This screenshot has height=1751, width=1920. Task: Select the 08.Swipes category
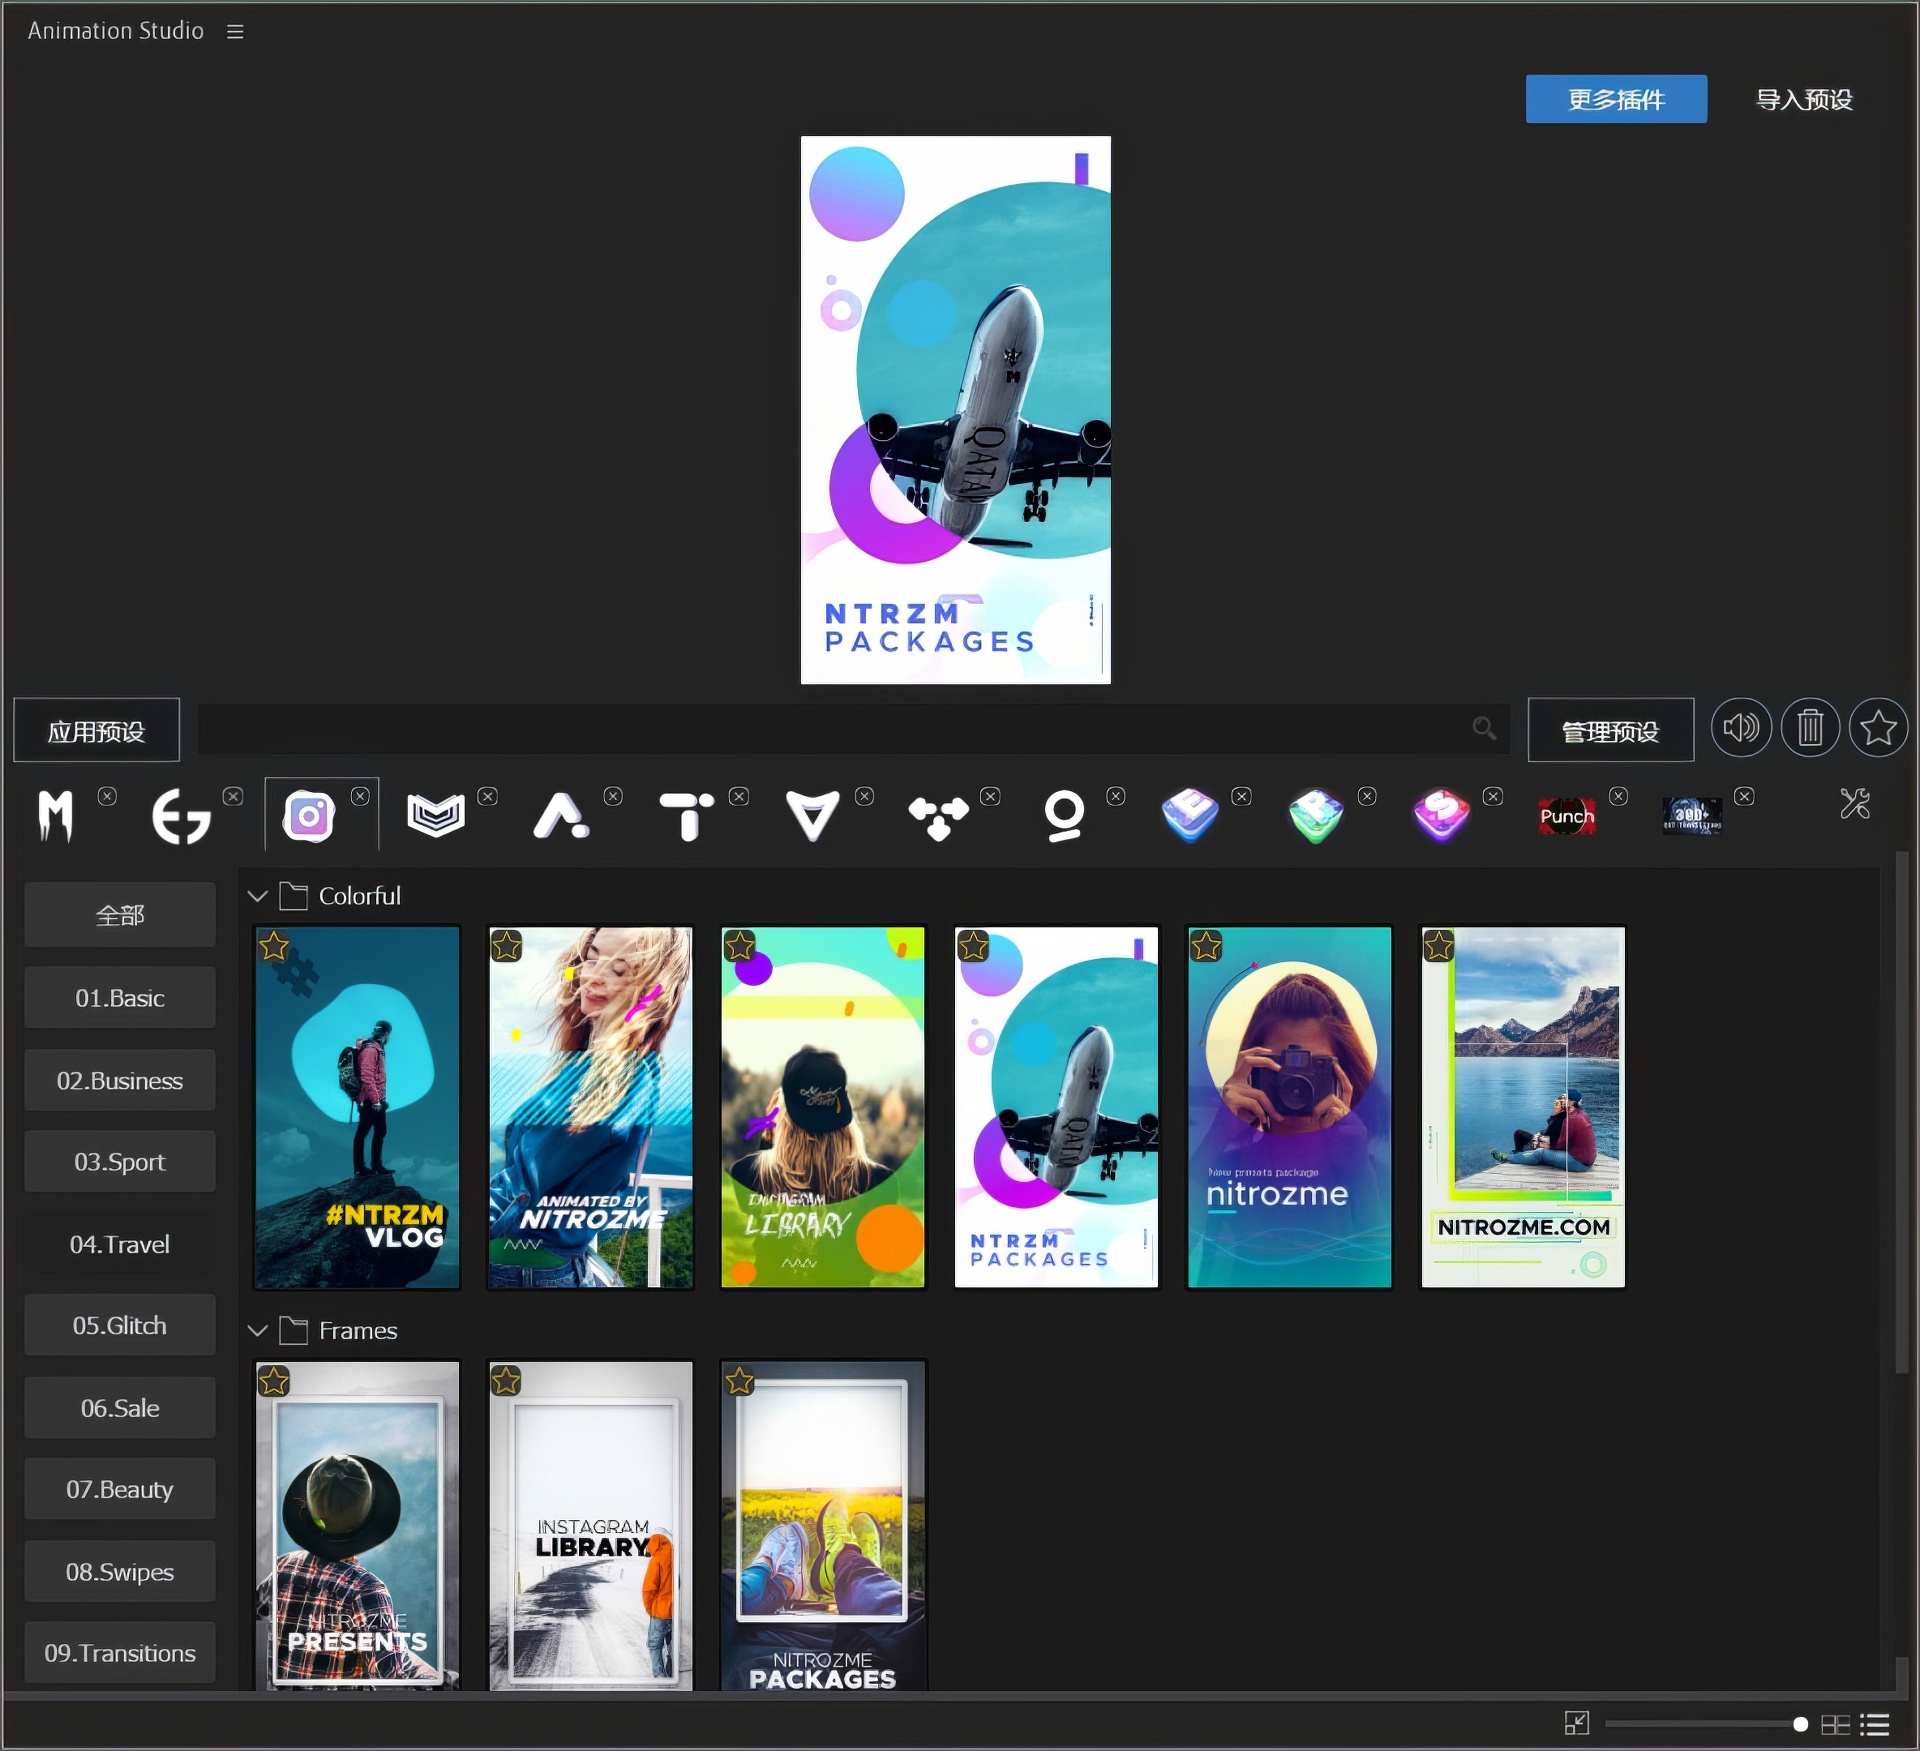120,1572
